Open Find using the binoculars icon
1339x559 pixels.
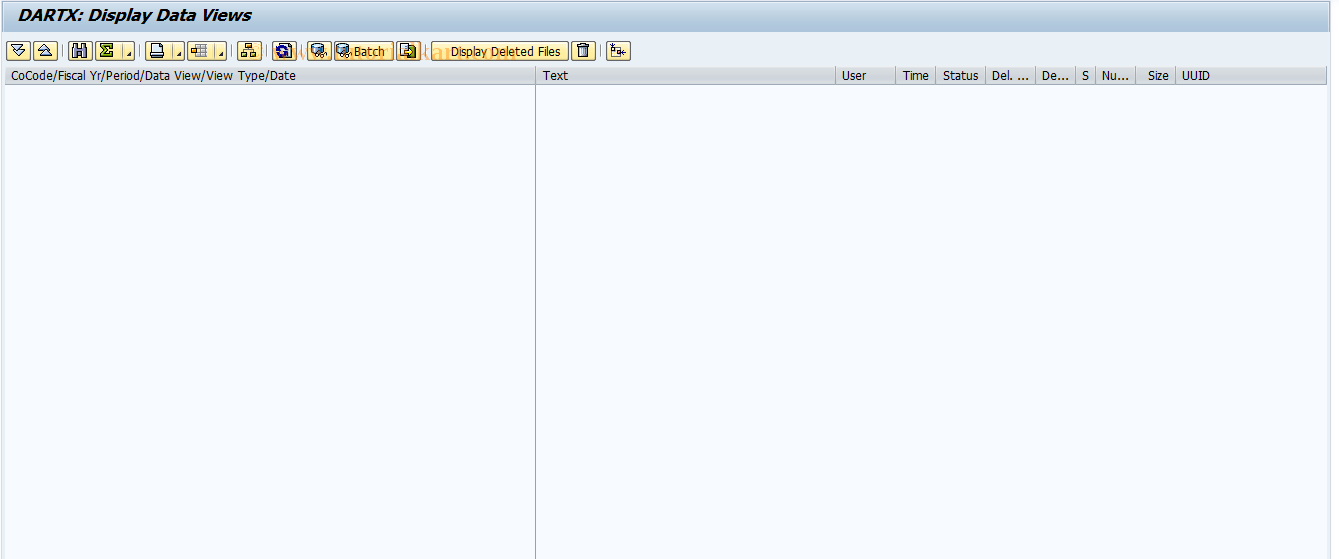80,51
